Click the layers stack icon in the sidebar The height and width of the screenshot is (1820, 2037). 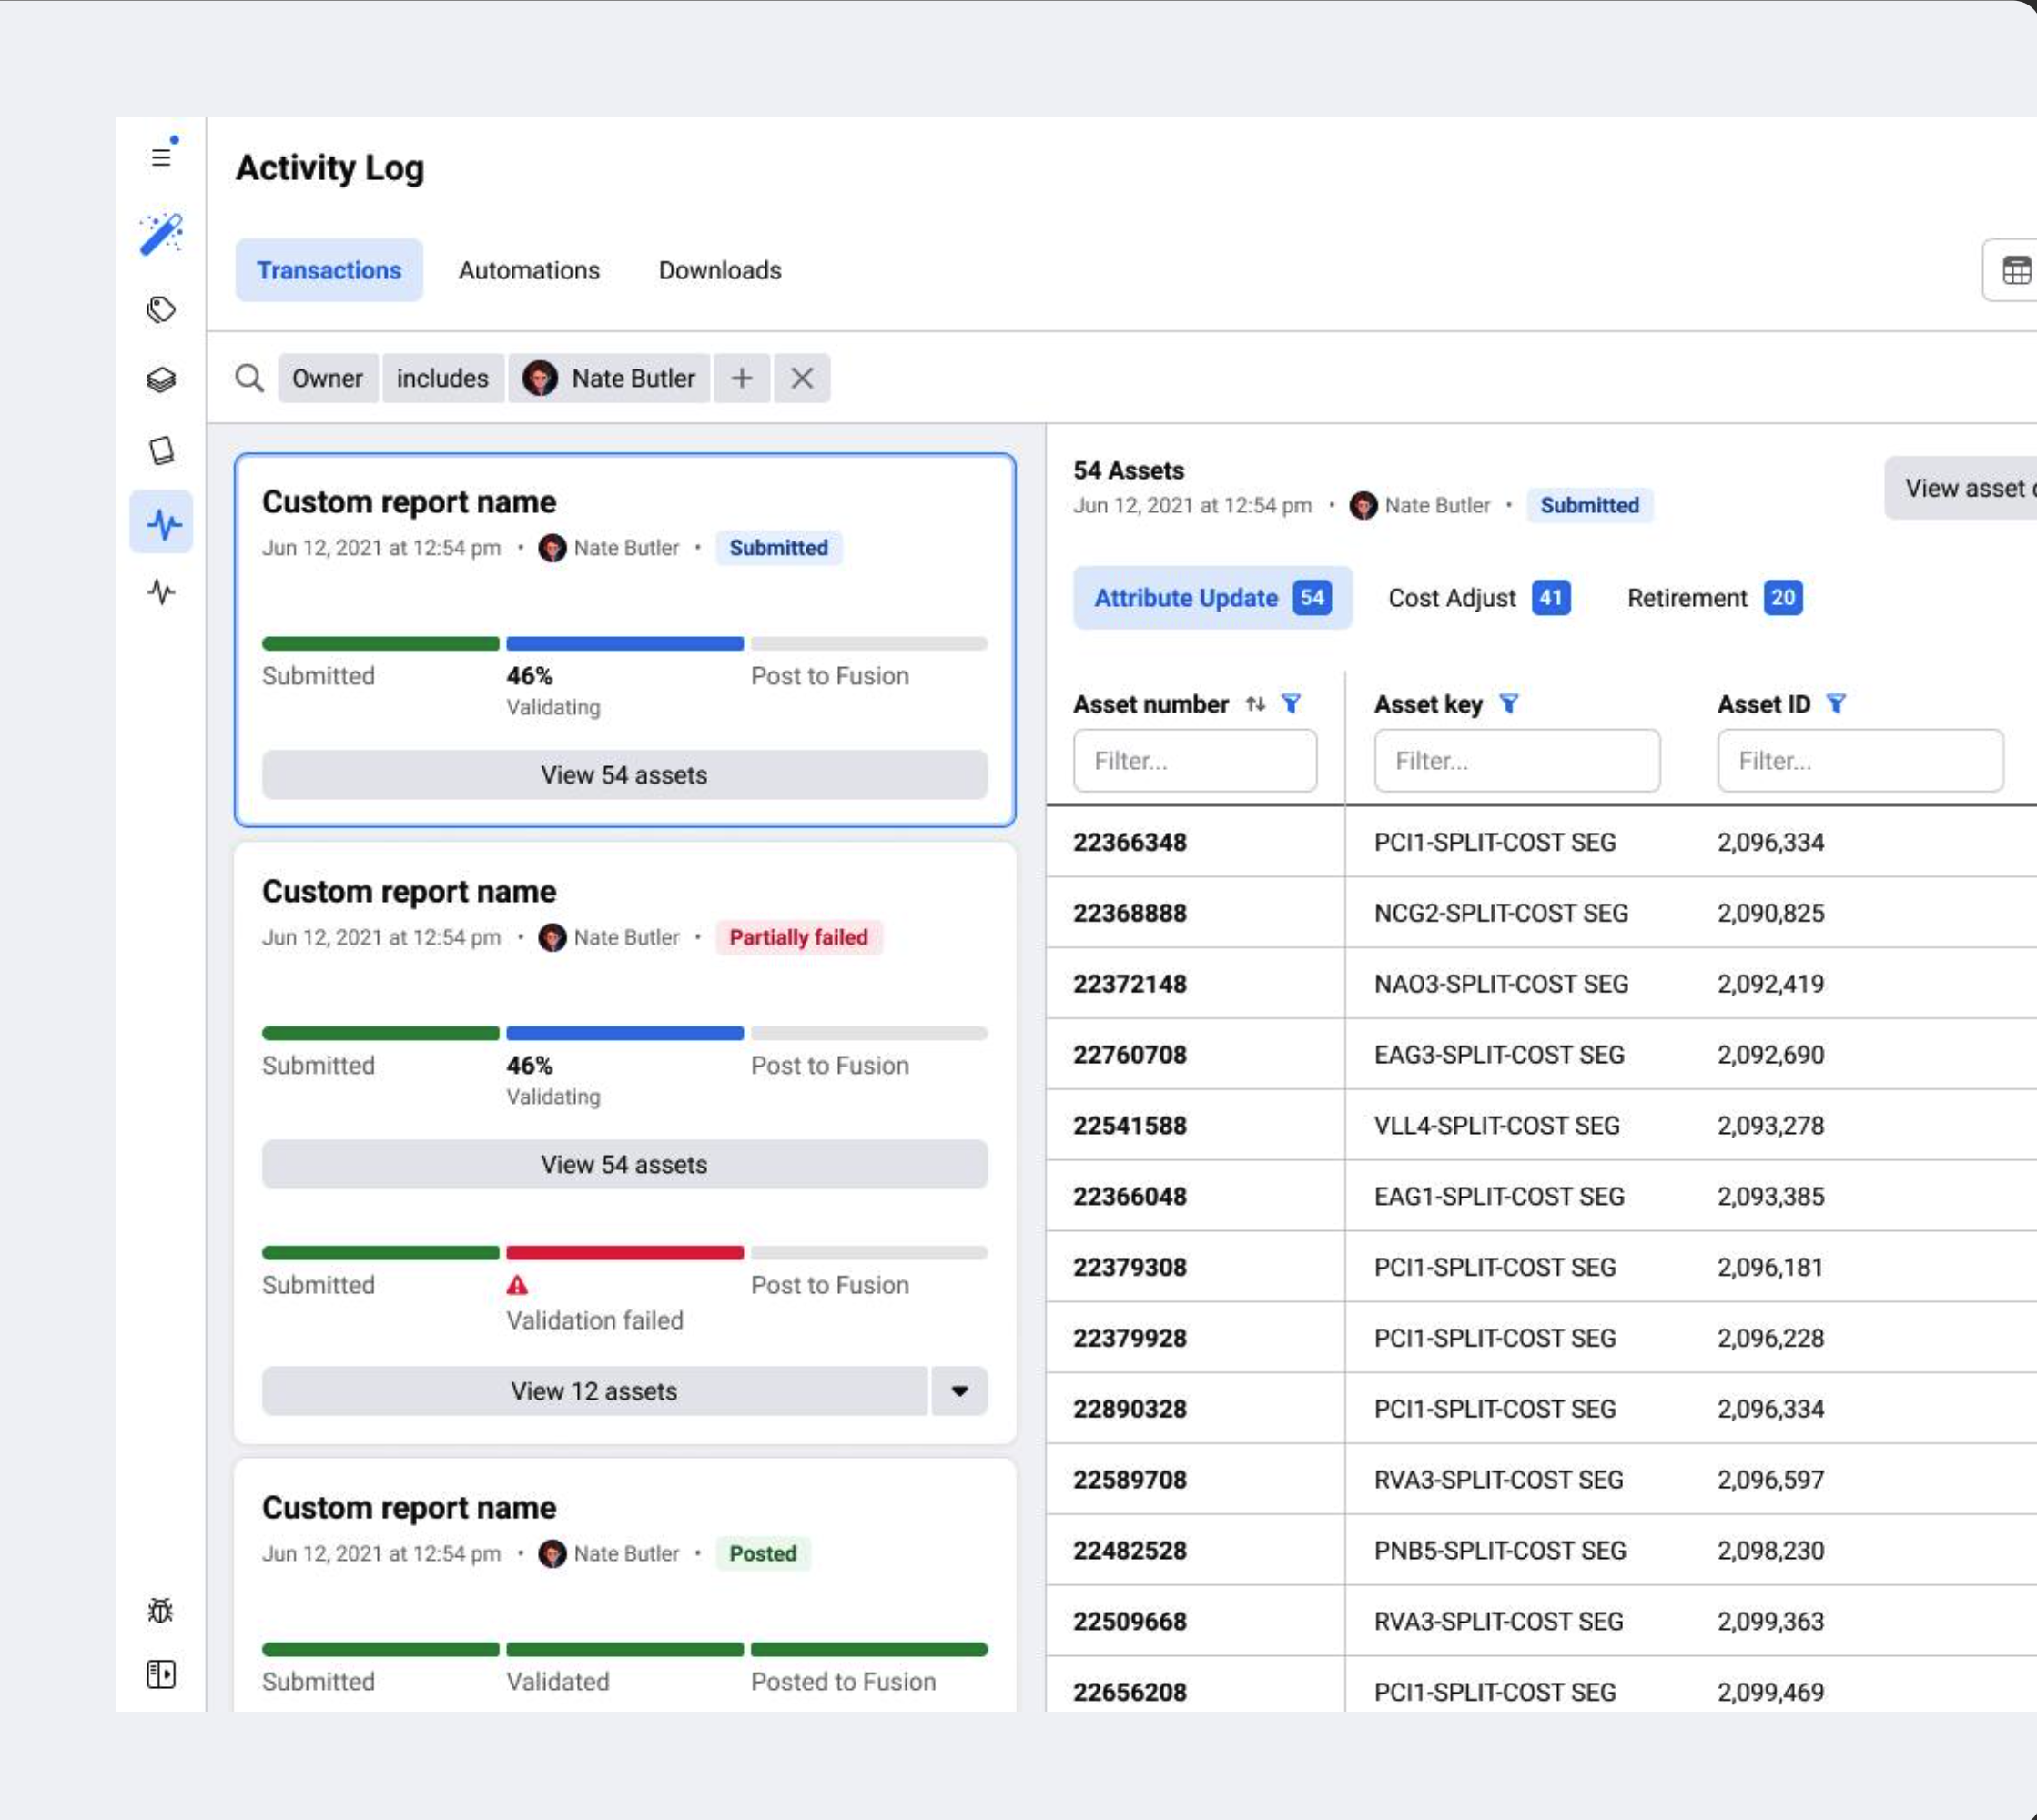[x=161, y=380]
